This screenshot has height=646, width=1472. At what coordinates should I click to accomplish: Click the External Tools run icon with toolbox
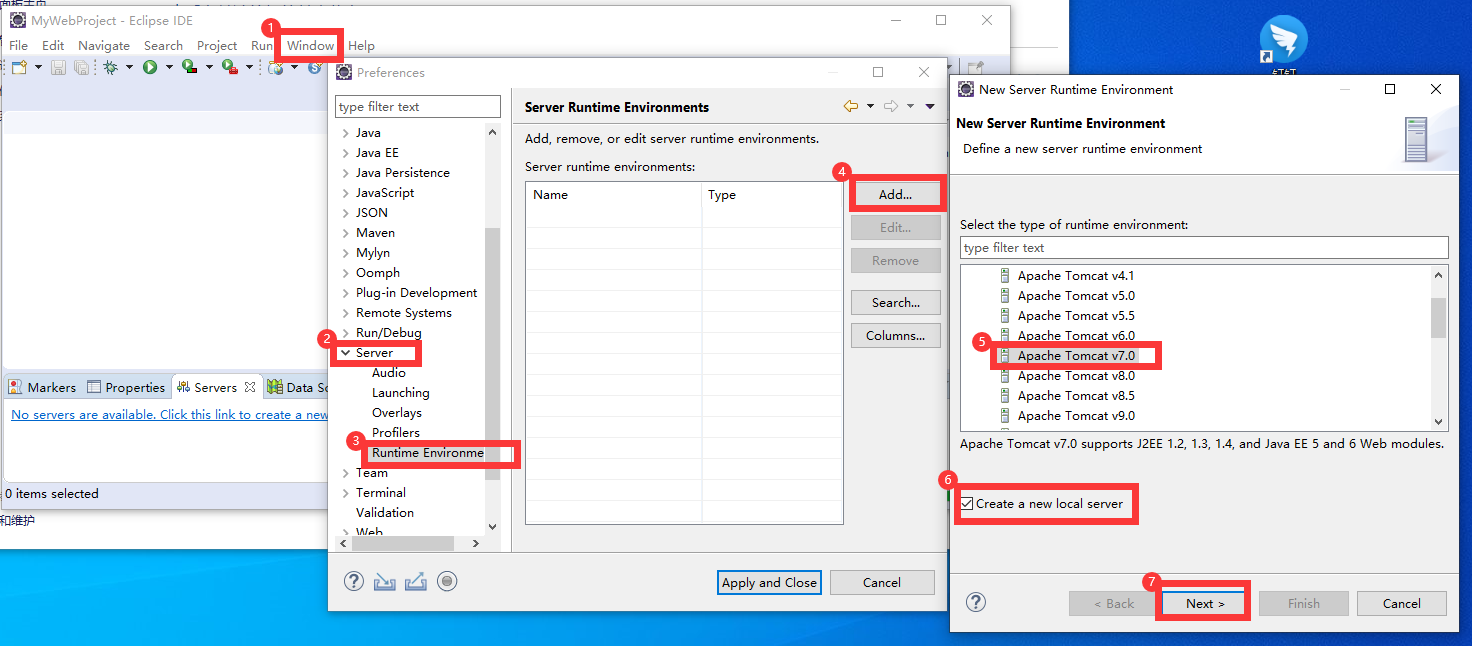(230, 67)
